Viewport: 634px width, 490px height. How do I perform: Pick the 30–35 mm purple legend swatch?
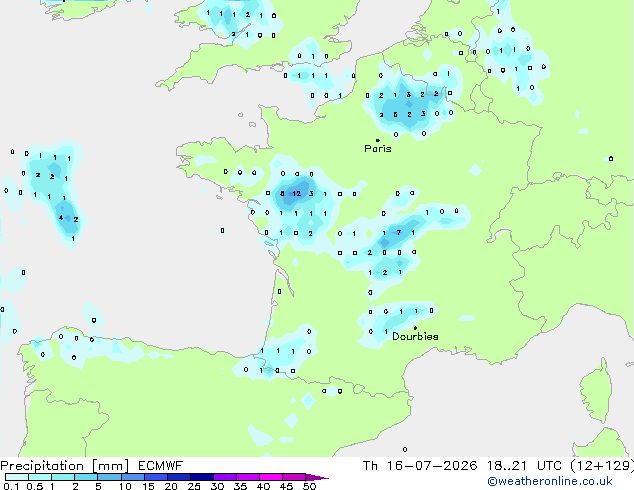click(224, 477)
